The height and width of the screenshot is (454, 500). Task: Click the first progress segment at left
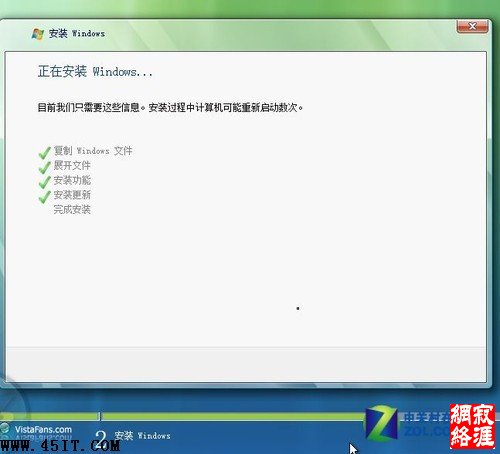coord(49,416)
